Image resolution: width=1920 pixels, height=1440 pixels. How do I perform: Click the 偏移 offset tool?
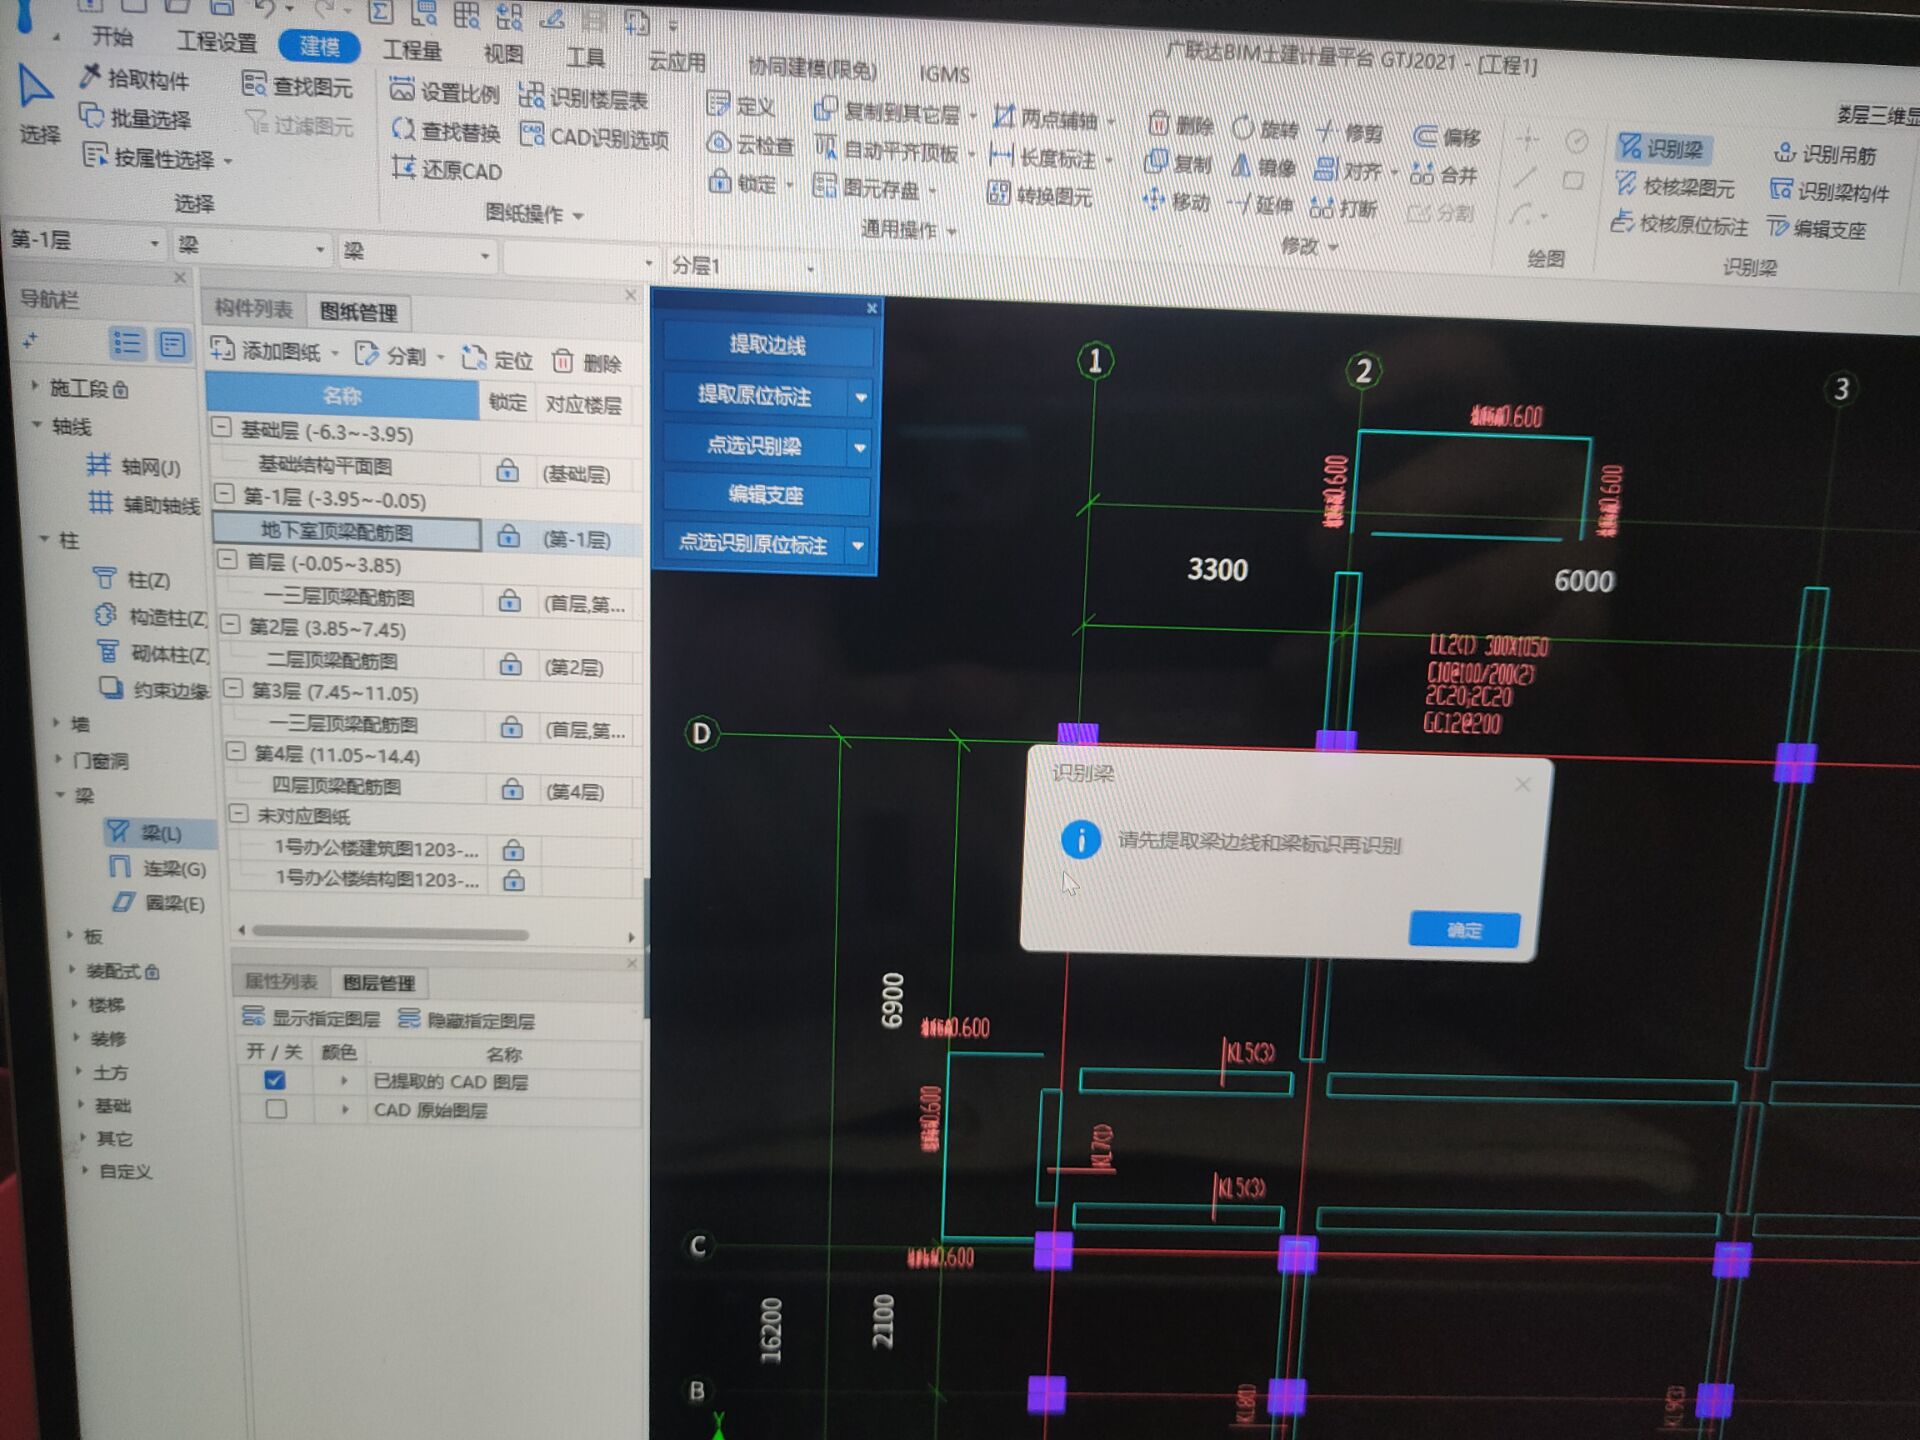pyautogui.click(x=1447, y=137)
